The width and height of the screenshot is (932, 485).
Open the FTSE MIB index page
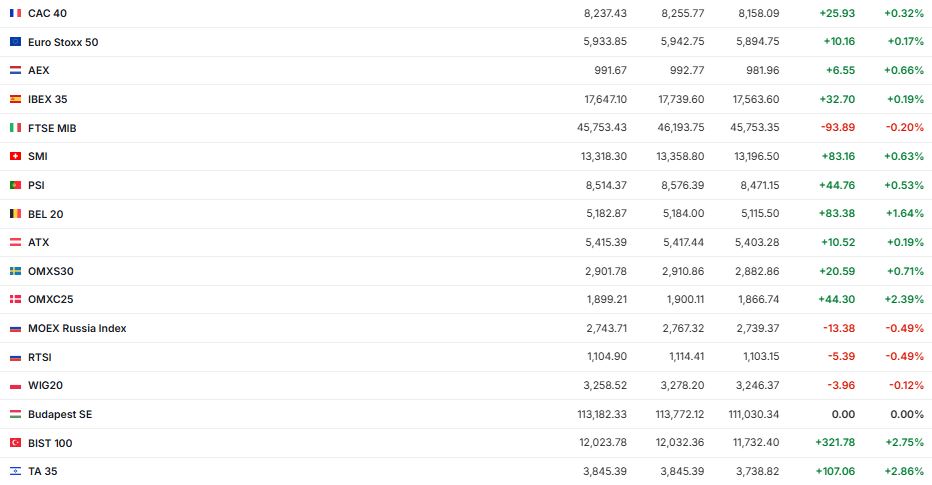(x=52, y=128)
